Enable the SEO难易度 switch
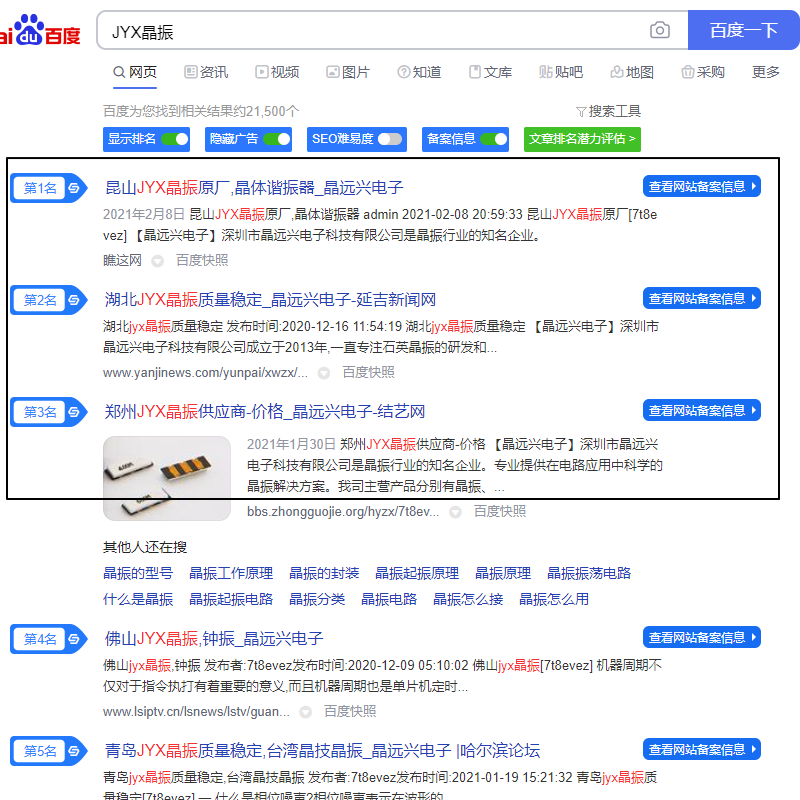 pos(390,139)
